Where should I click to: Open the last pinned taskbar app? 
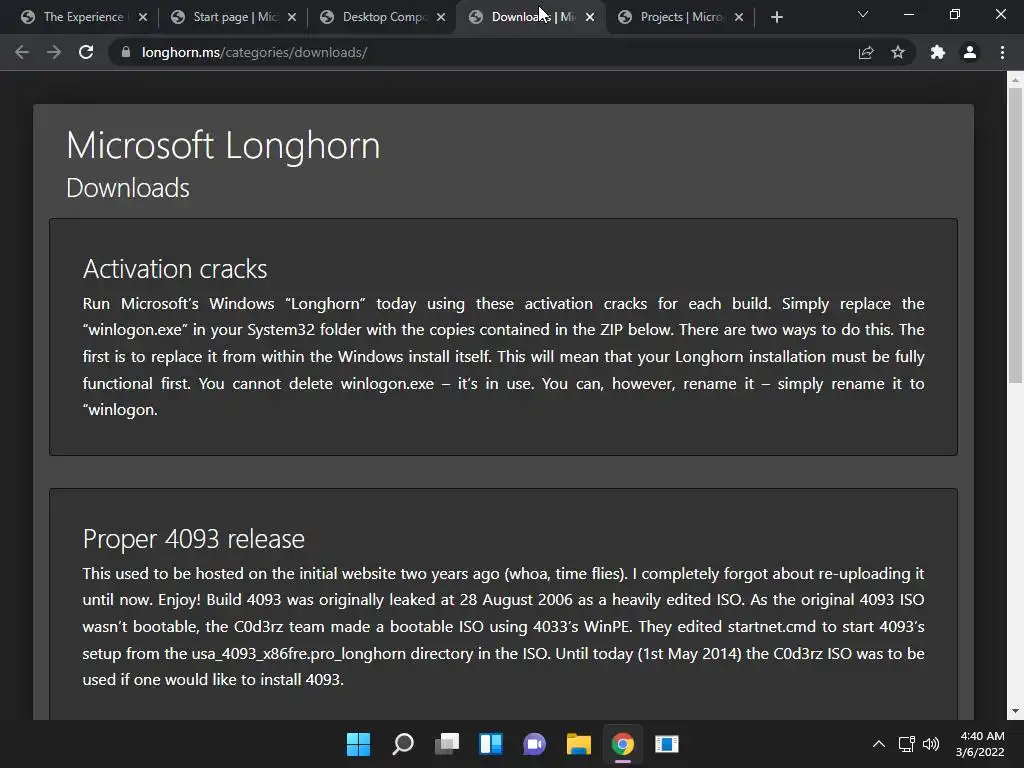pos(667,744)
